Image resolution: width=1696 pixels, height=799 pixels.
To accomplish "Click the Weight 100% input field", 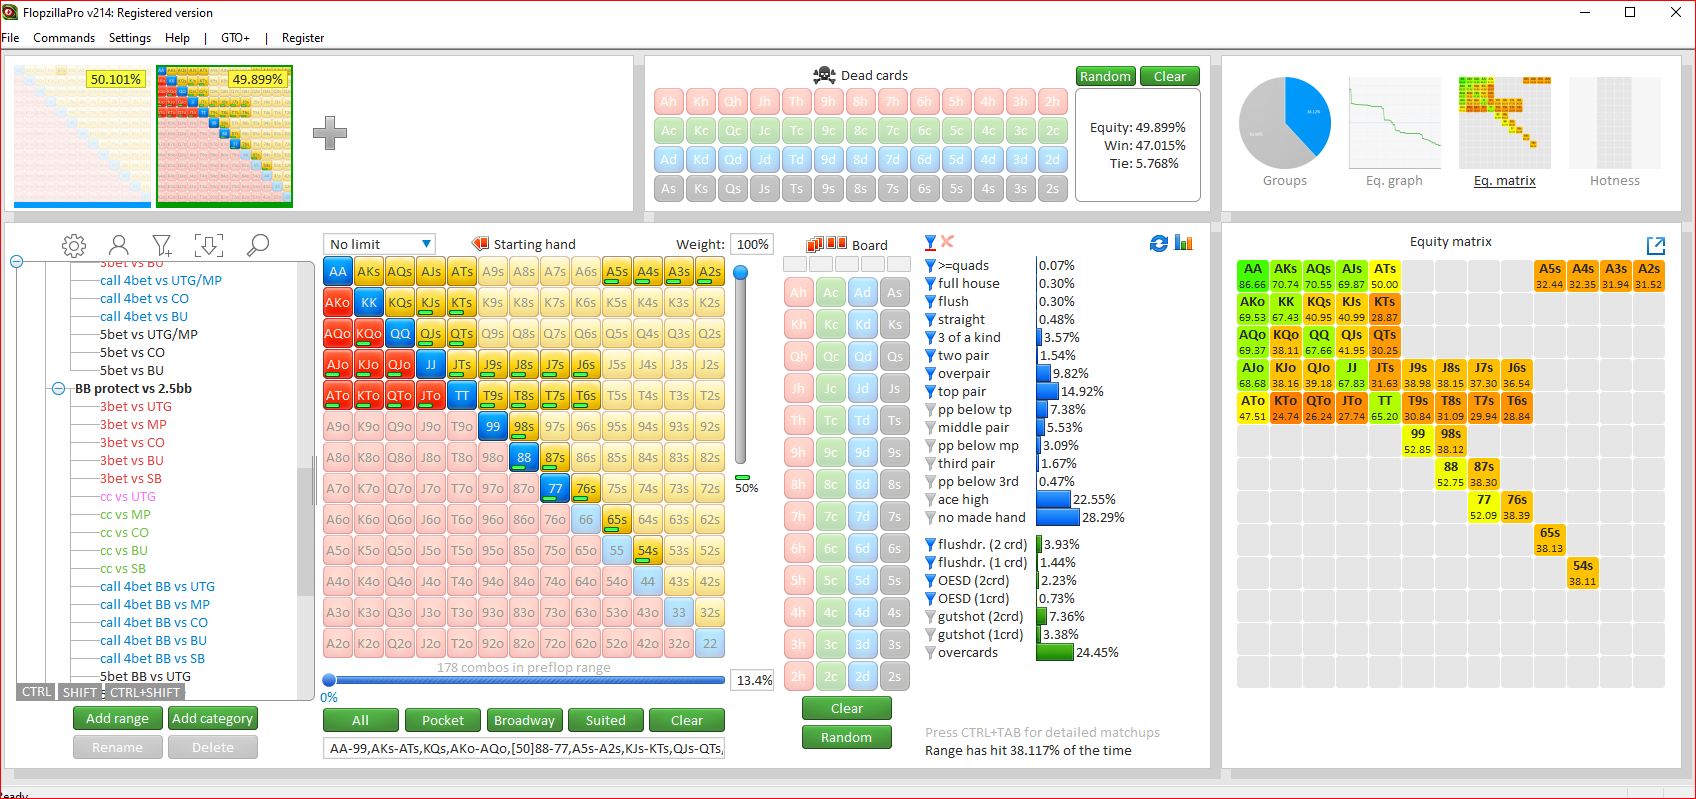I will 753,244.
